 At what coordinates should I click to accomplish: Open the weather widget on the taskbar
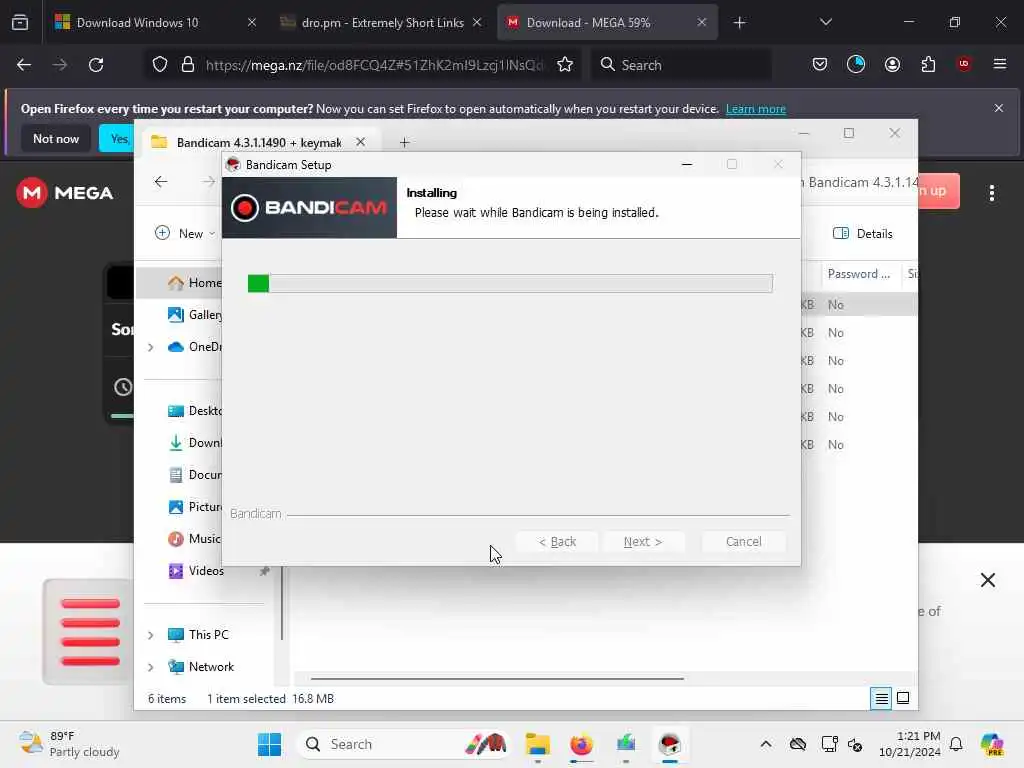(69, 744)
